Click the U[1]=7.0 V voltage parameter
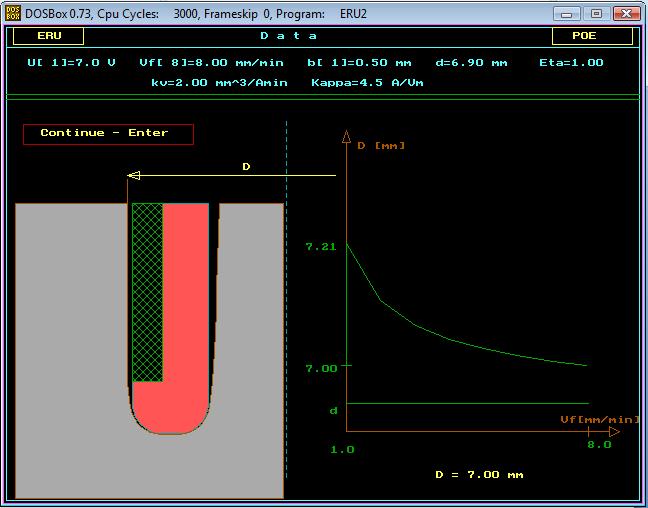This screenshot has width=648, height=508. pyautogui.click(x=71, y=62)
